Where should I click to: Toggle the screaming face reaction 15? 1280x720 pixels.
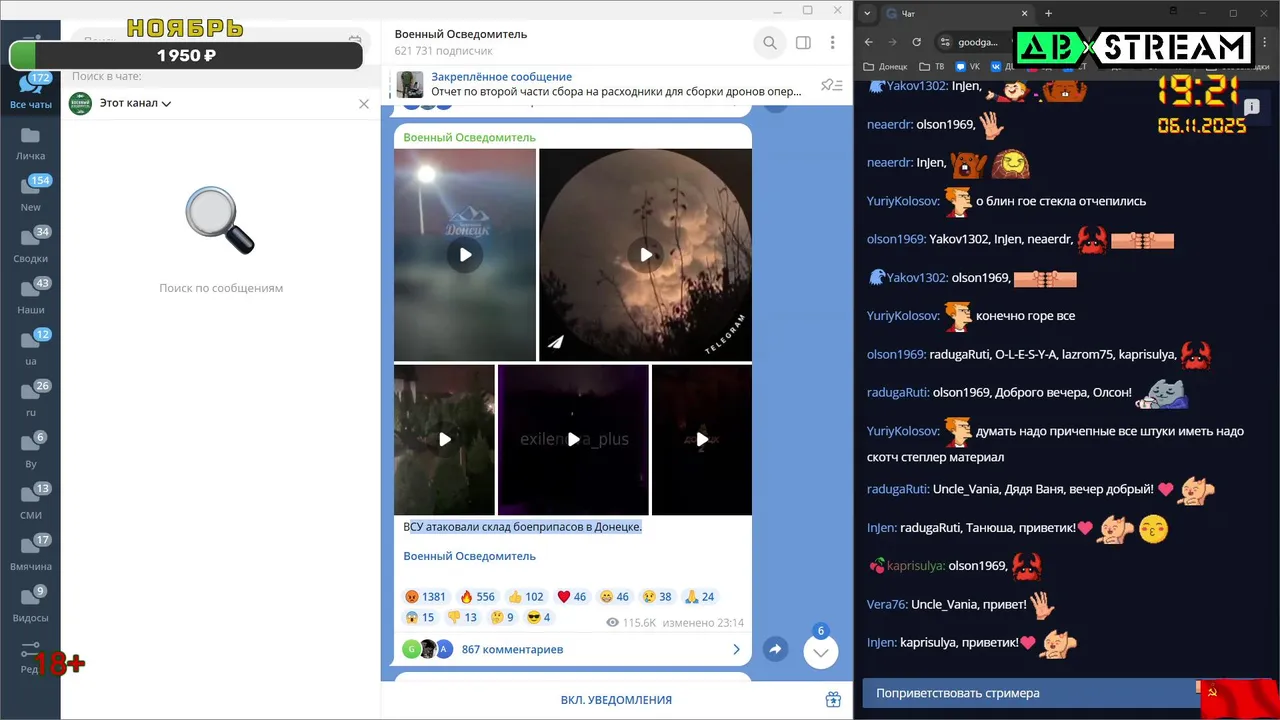420,617
